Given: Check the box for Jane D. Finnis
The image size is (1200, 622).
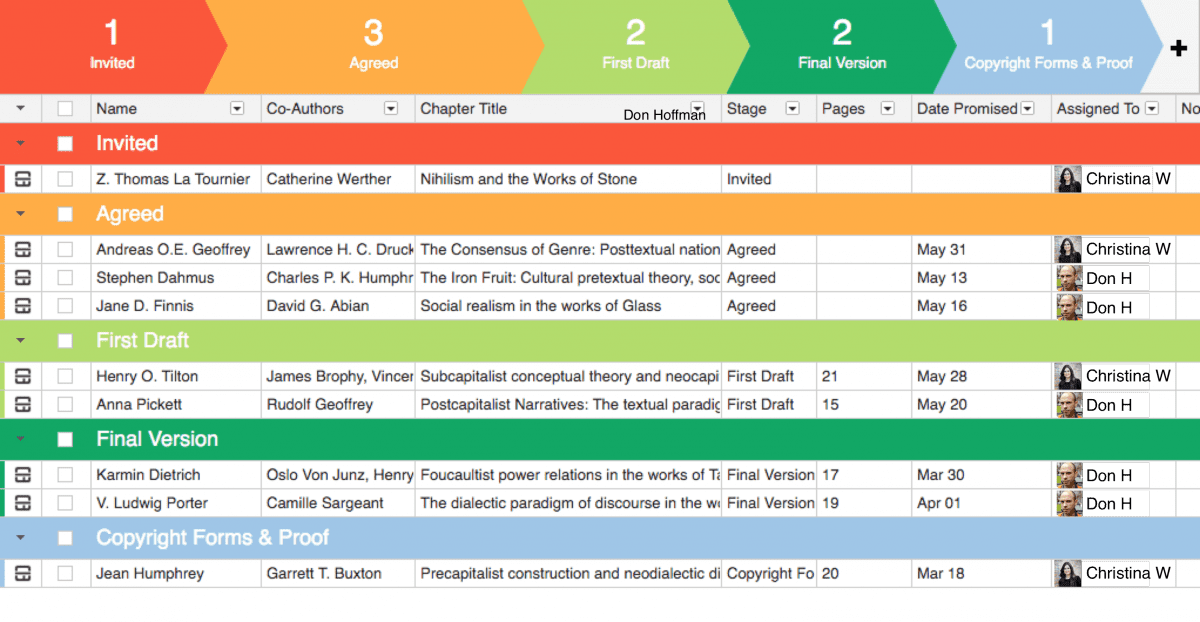Looking at the screenshot, I should [65, 306].
